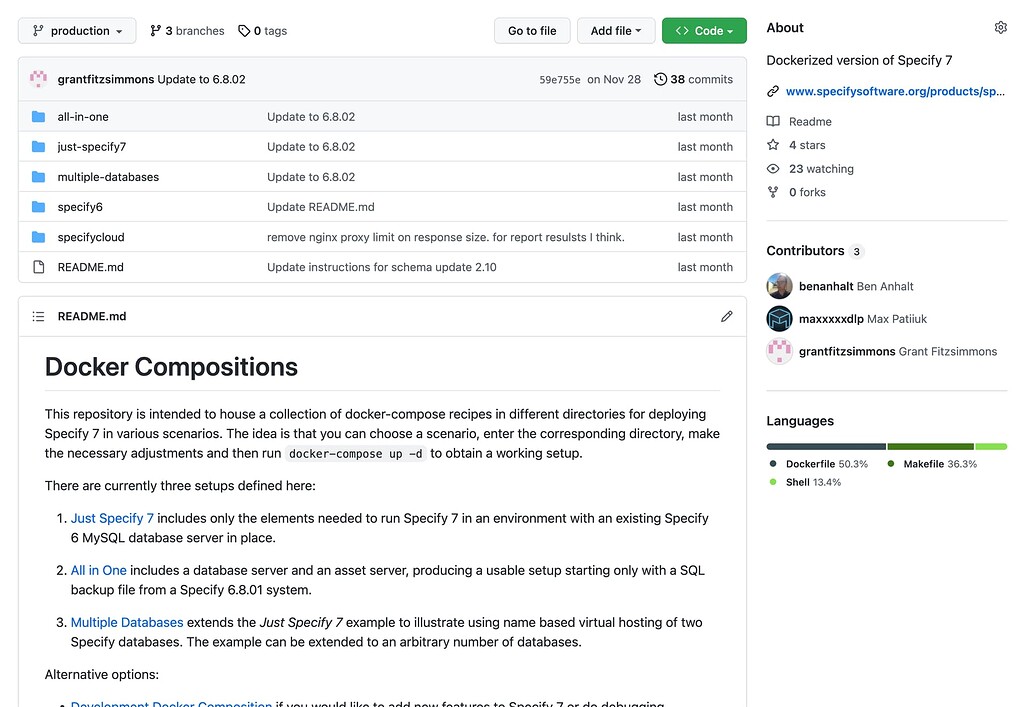Open the About settings gear icon

pyautogui.click(x=1000, y=28)
